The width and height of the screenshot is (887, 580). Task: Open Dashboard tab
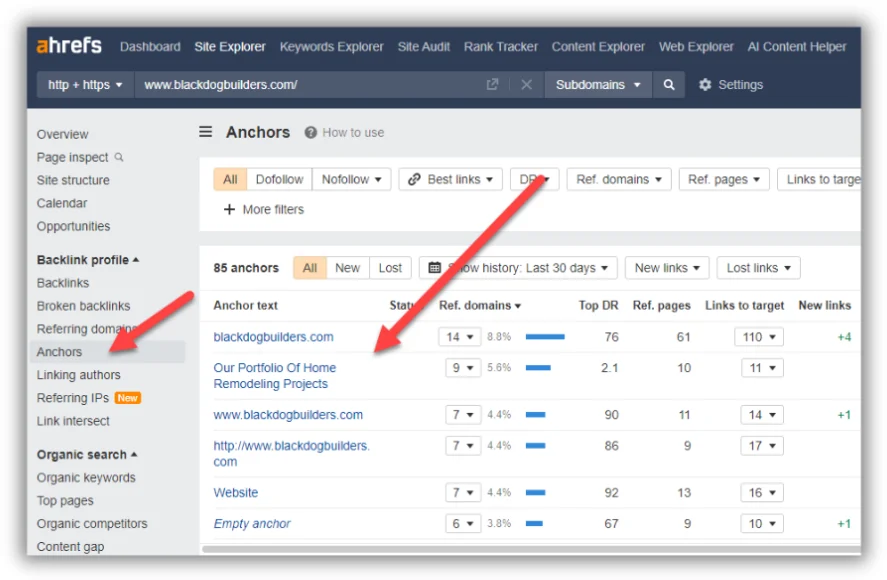coord(150,46)
